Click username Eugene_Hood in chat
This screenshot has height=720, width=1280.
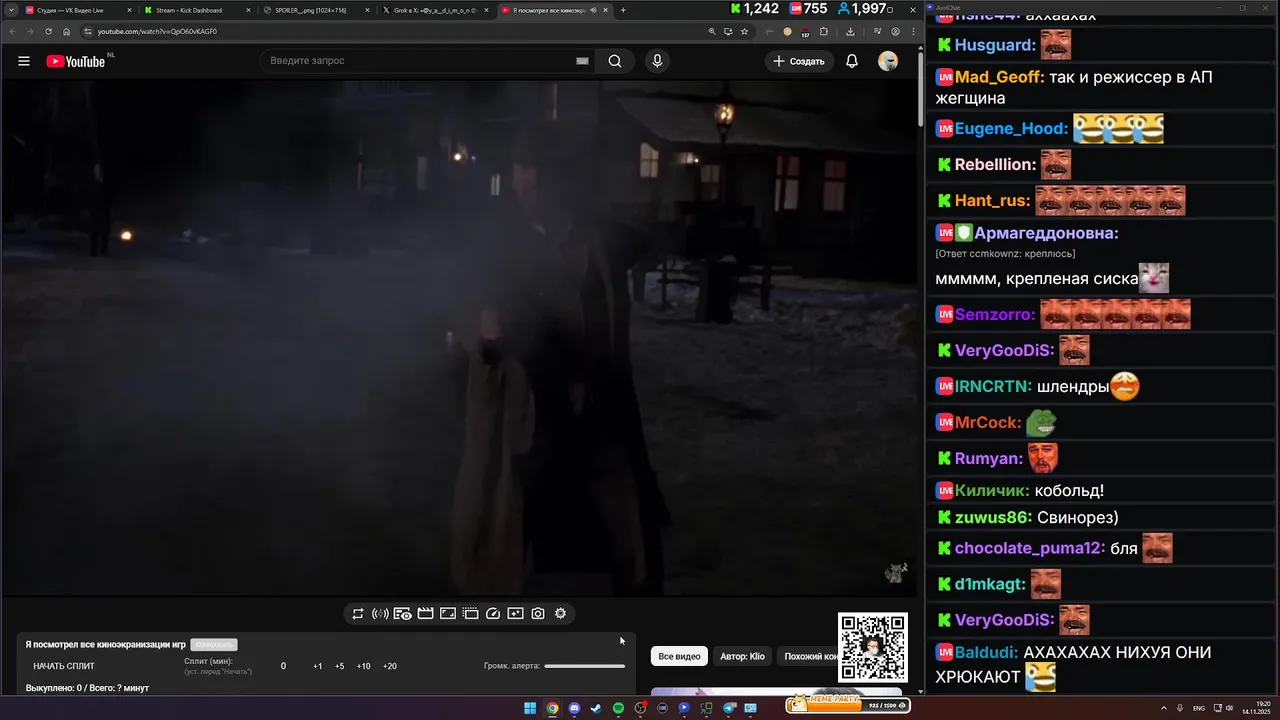(1011, 129)
